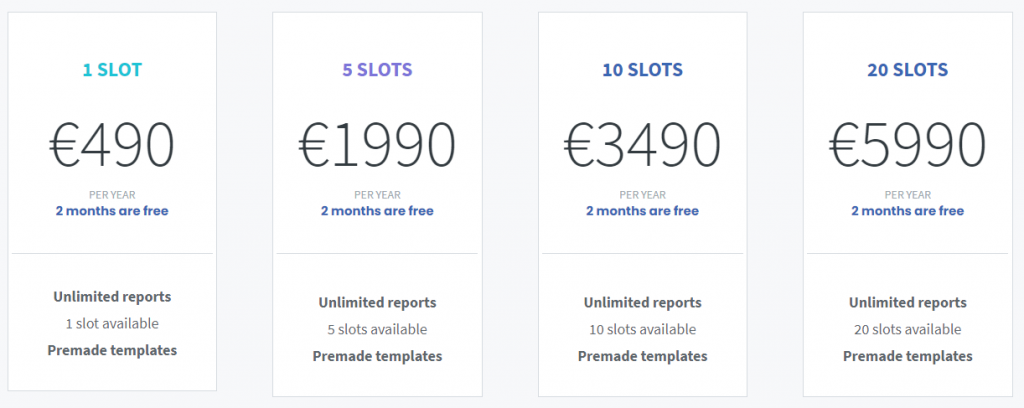Click '2 months are free' under €3490
Viewport: 1024px width, 408px height.
point(642,211)
